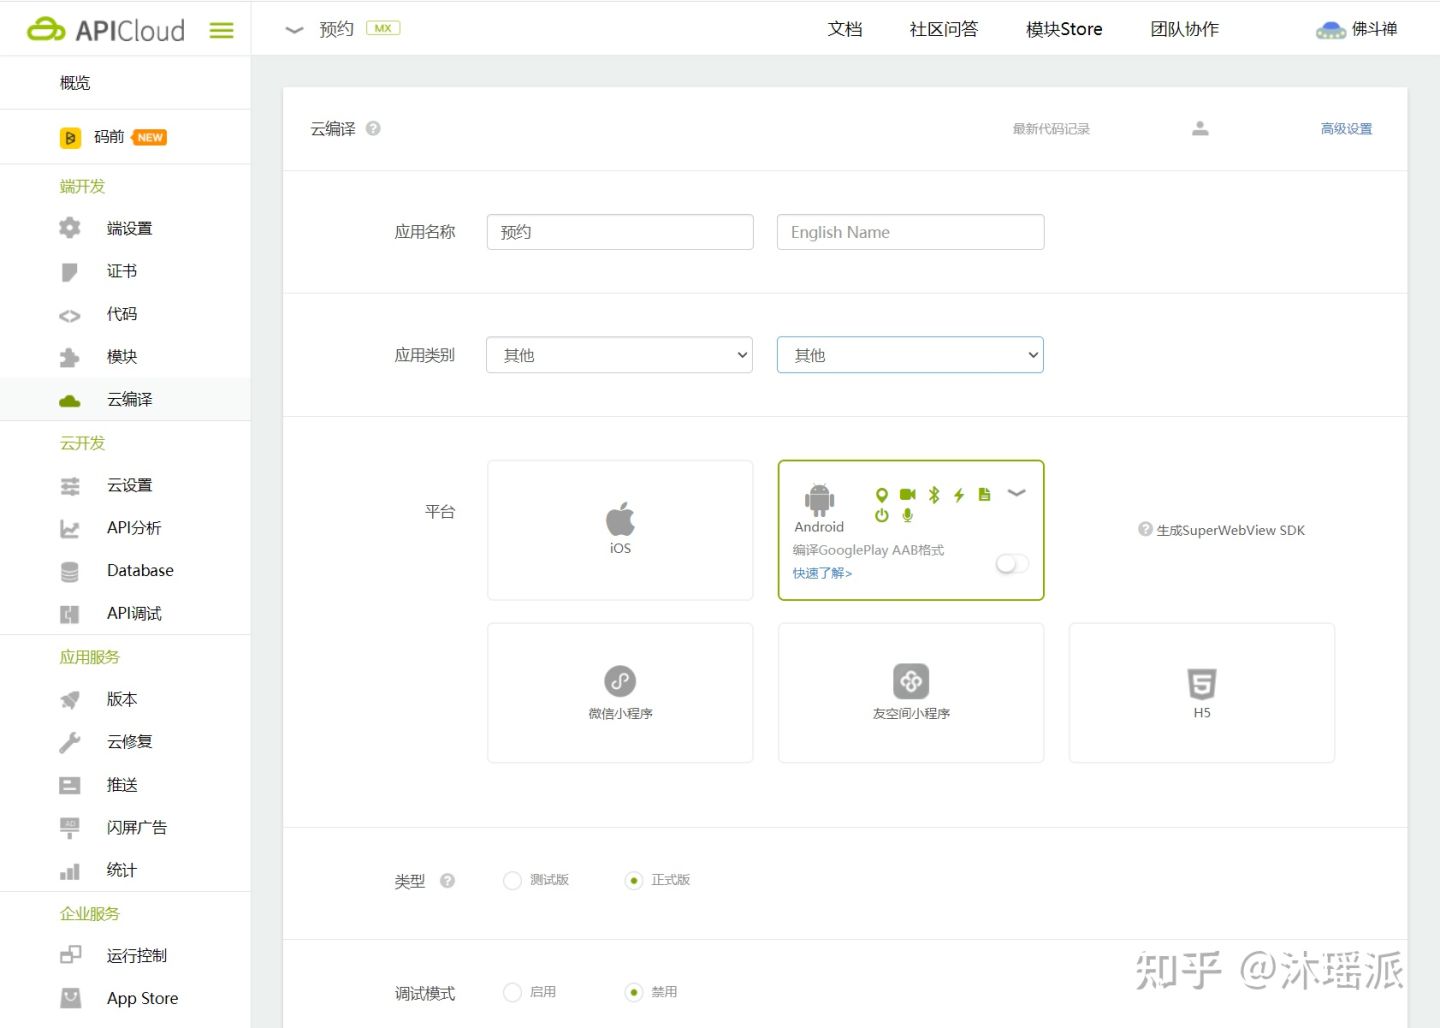The image size is (1440, 1028).
Task: Open 社区问答 in the top navigation
Action: [x=943, y=29]
